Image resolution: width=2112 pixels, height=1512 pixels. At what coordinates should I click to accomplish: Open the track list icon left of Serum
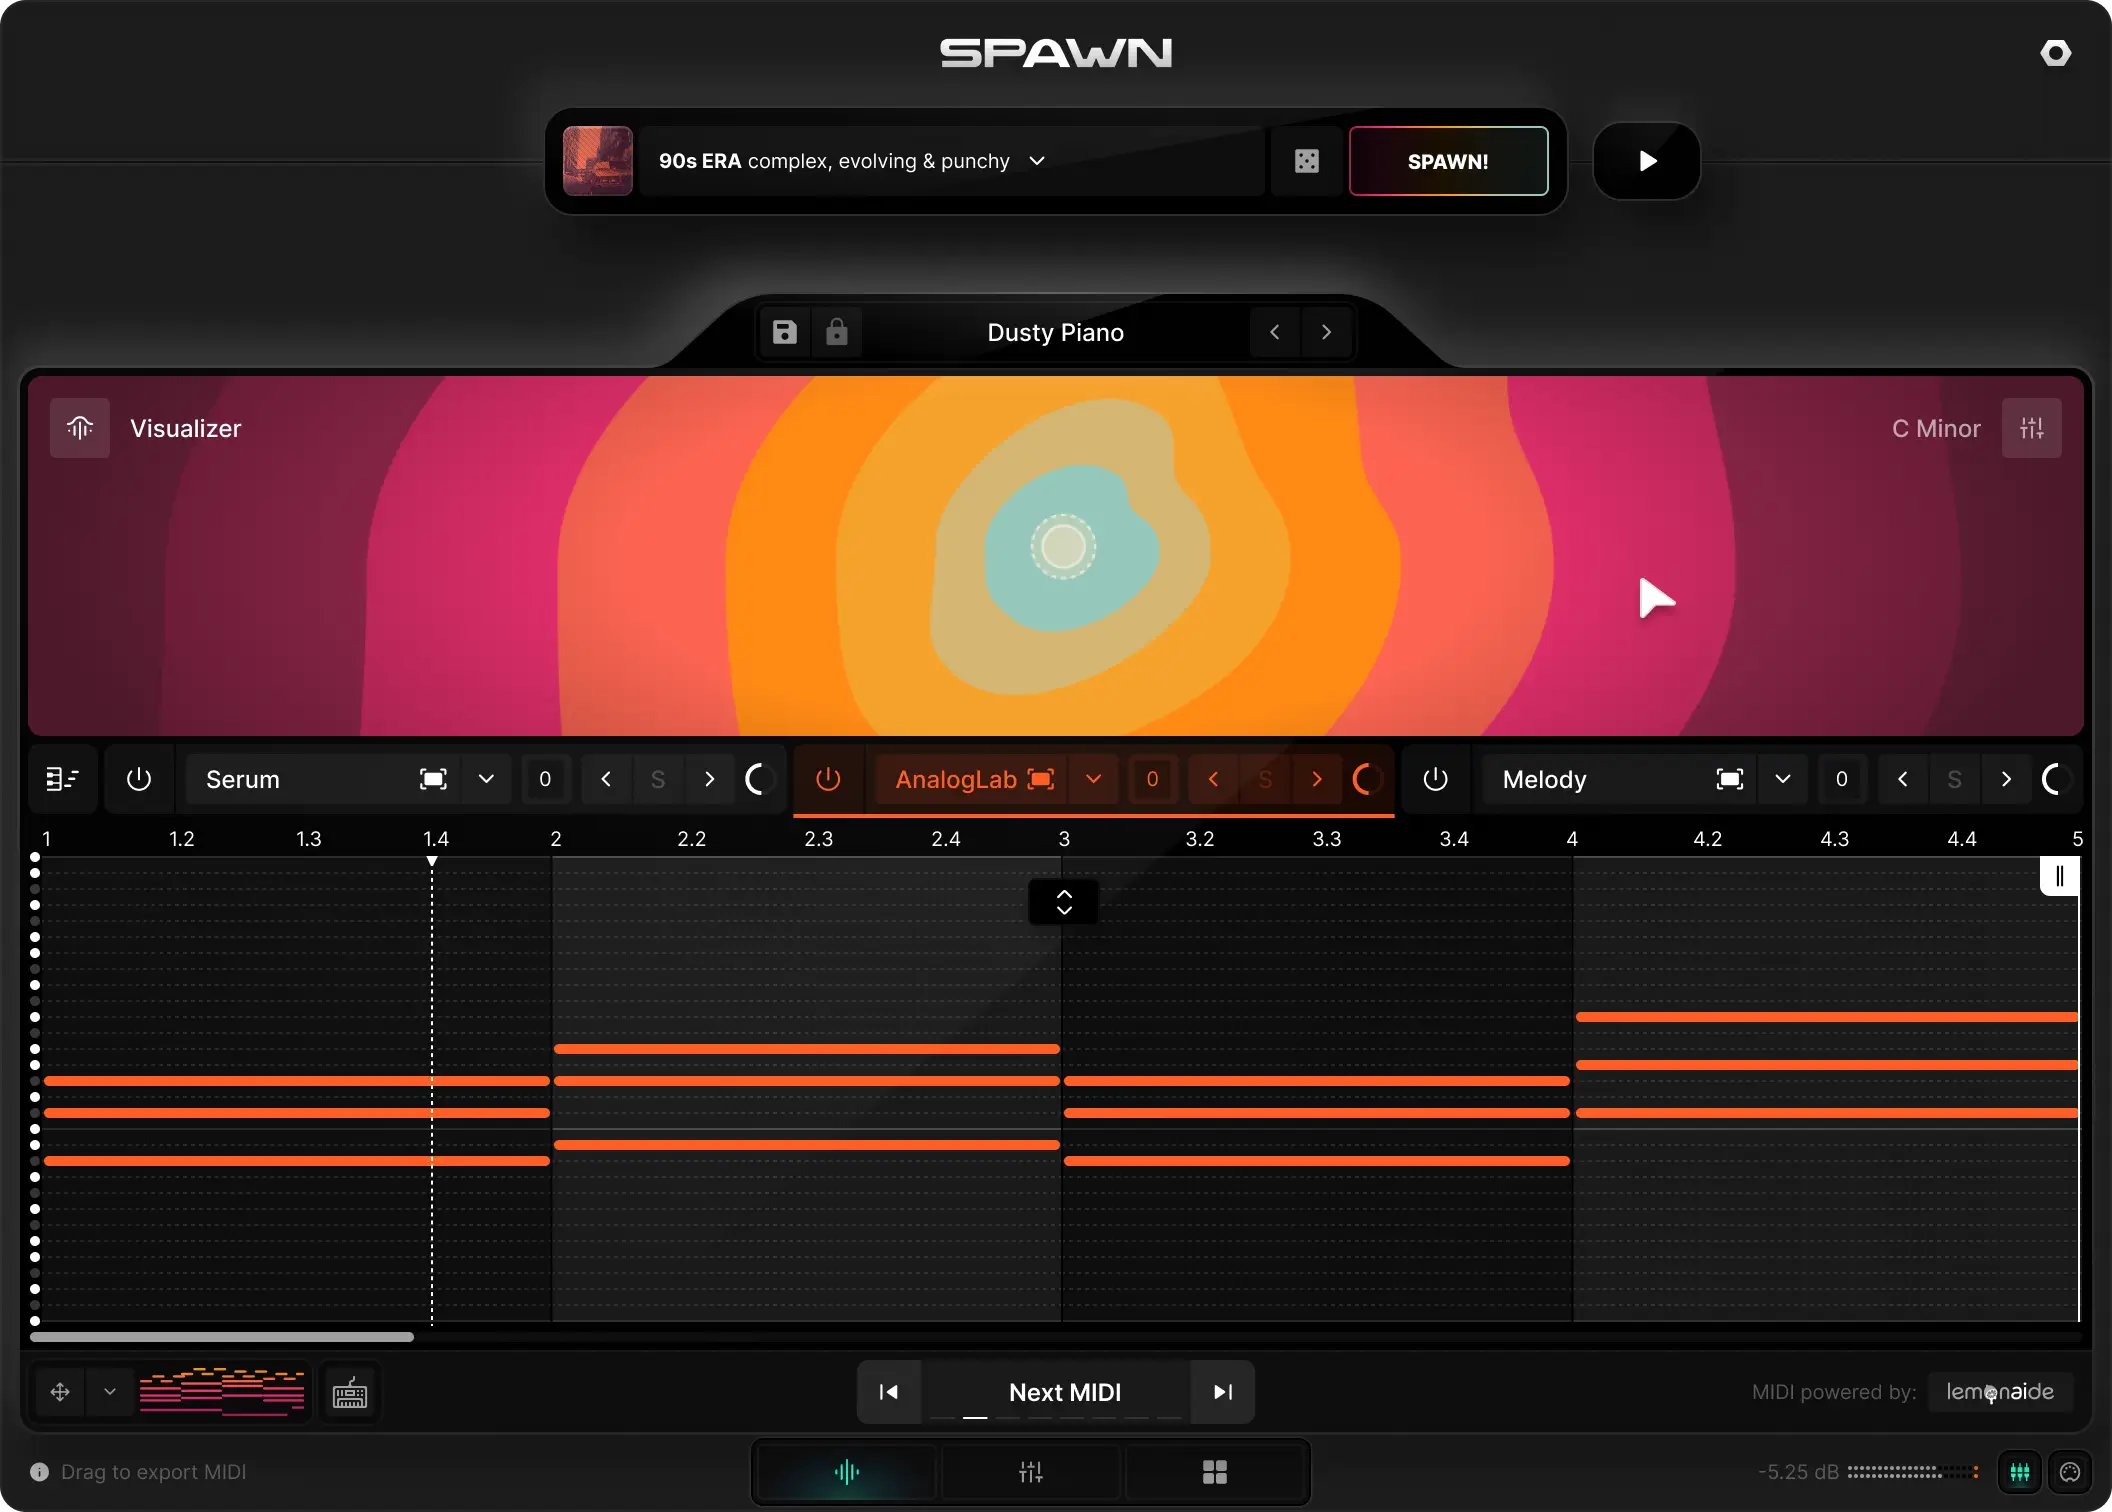(x=62, y=779)
